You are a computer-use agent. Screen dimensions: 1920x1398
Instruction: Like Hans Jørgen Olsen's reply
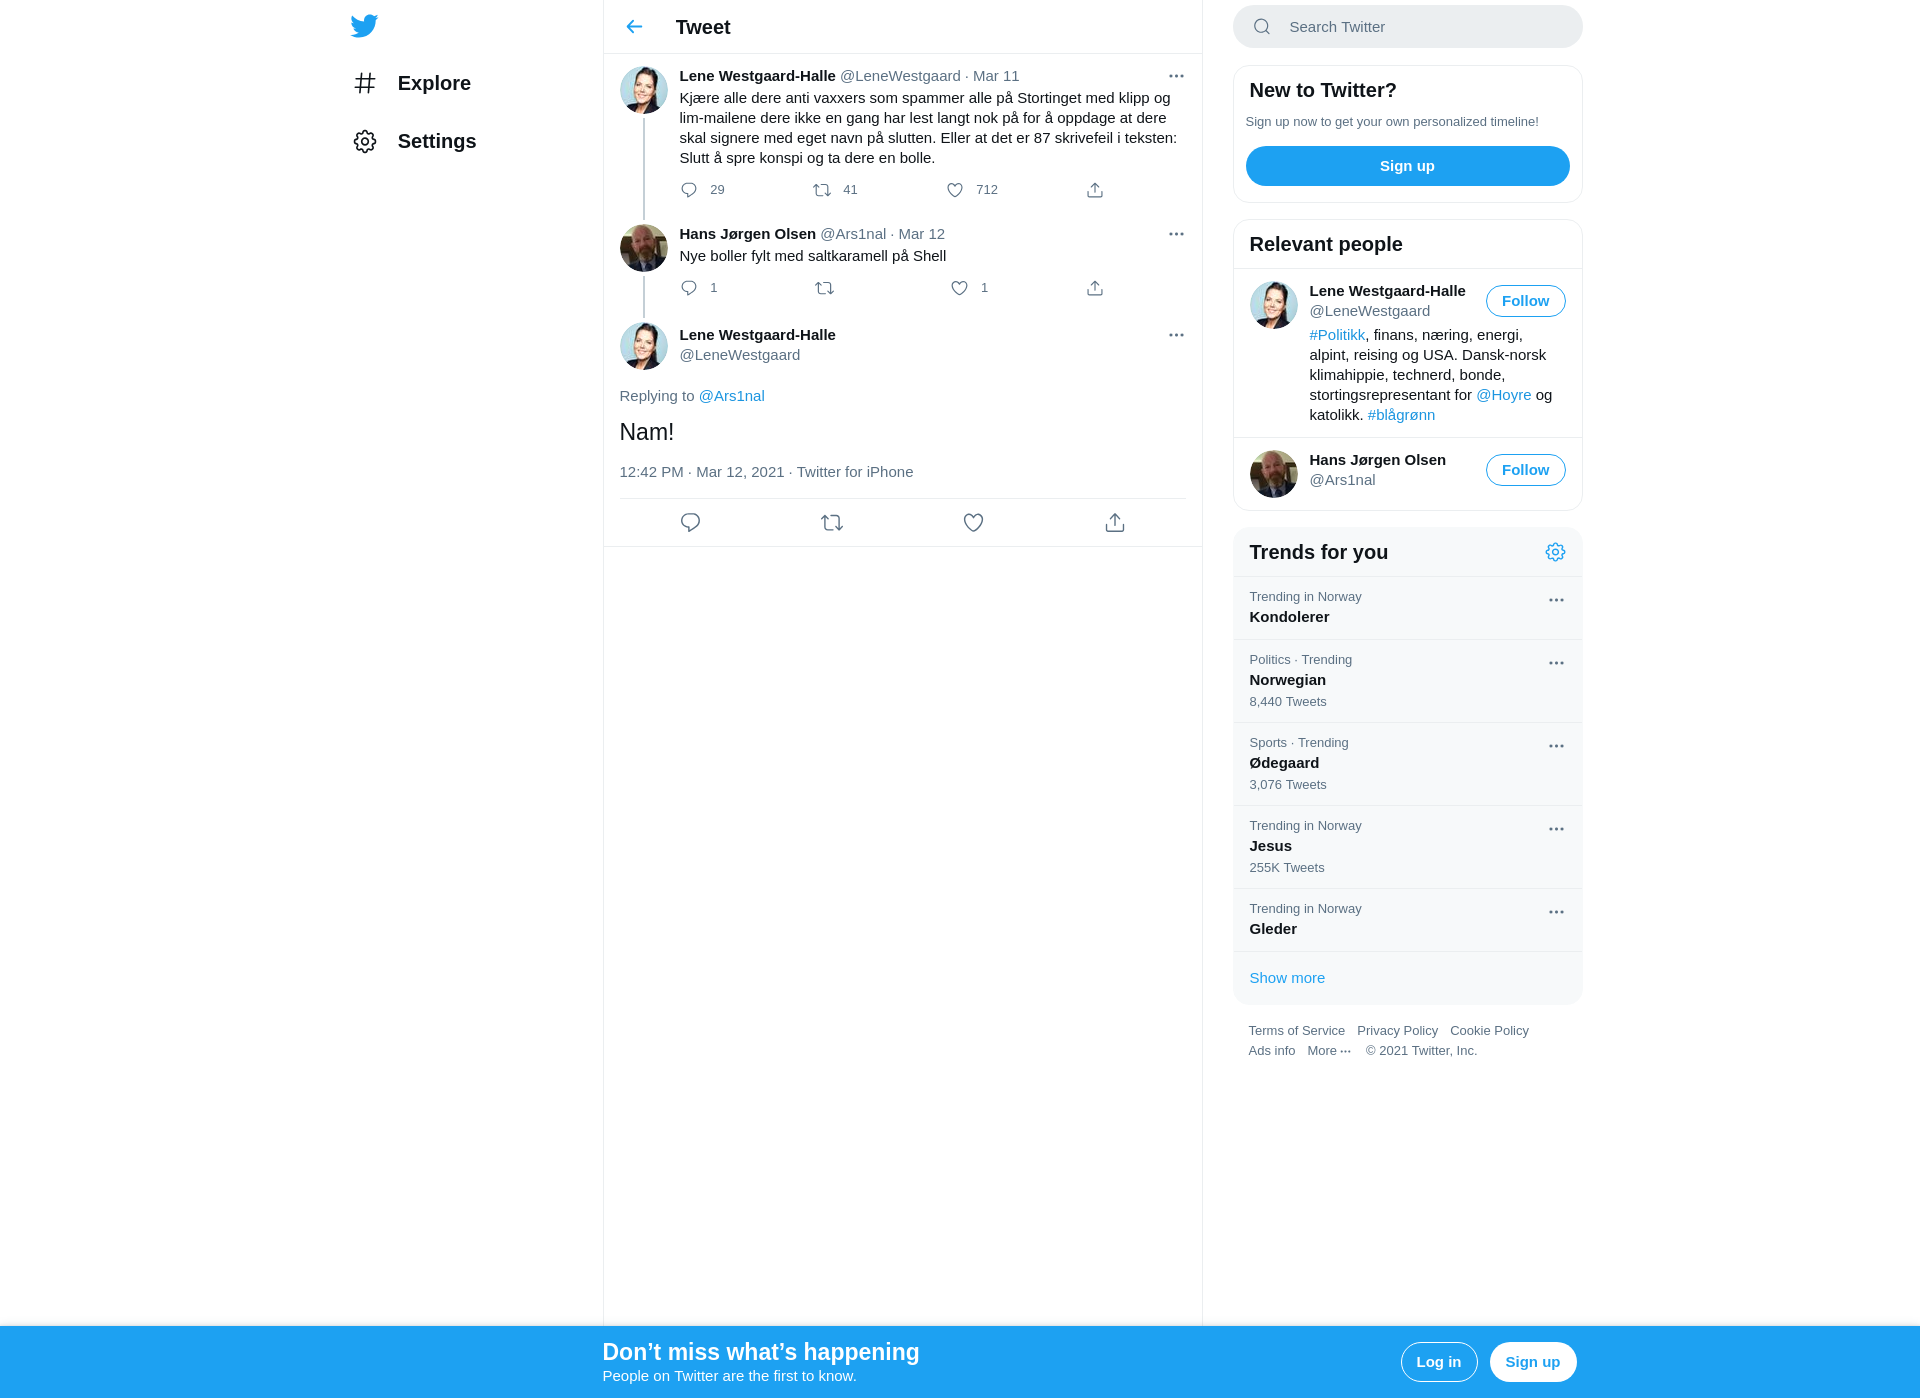959,288
